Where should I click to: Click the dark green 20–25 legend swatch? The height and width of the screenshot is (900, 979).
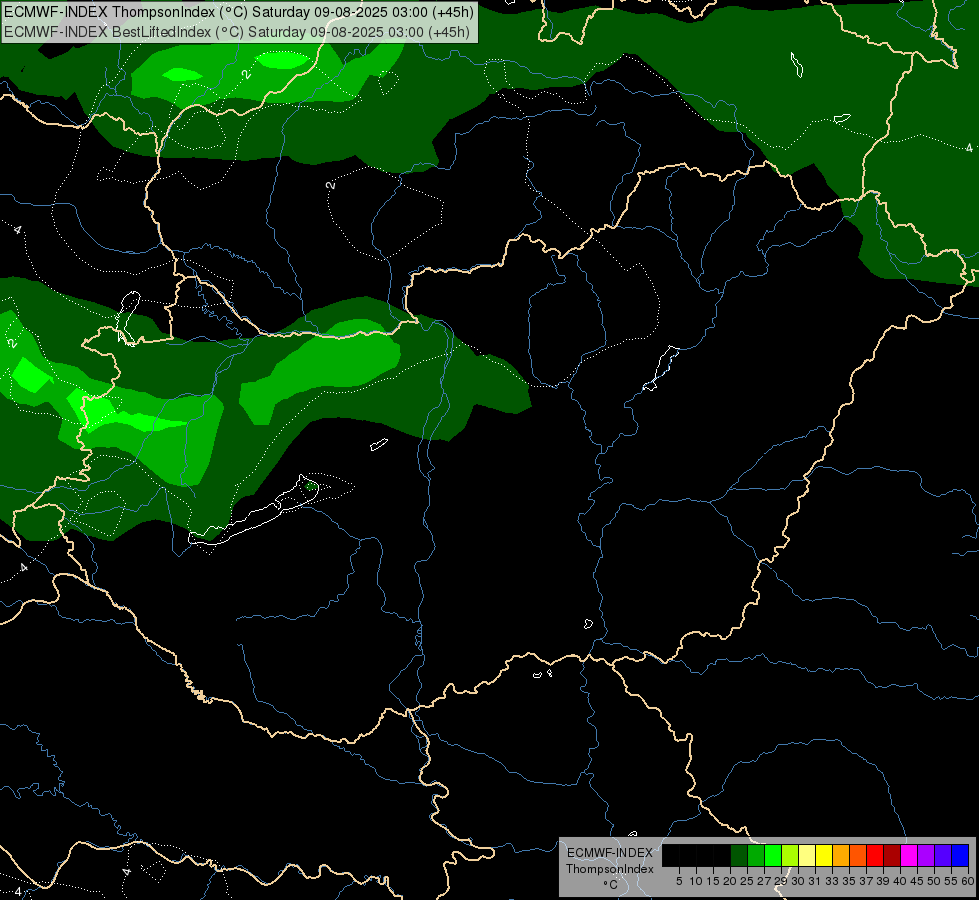click(739, 855)
